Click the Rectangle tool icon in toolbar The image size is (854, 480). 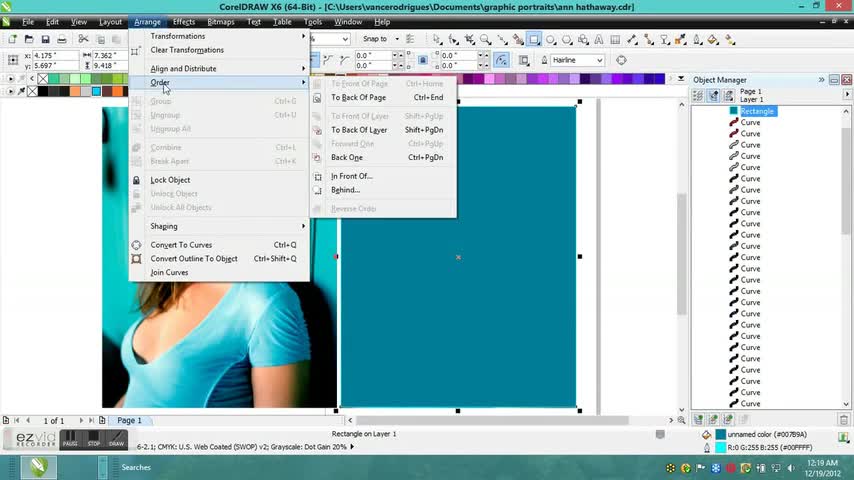[x=535, y=40]
